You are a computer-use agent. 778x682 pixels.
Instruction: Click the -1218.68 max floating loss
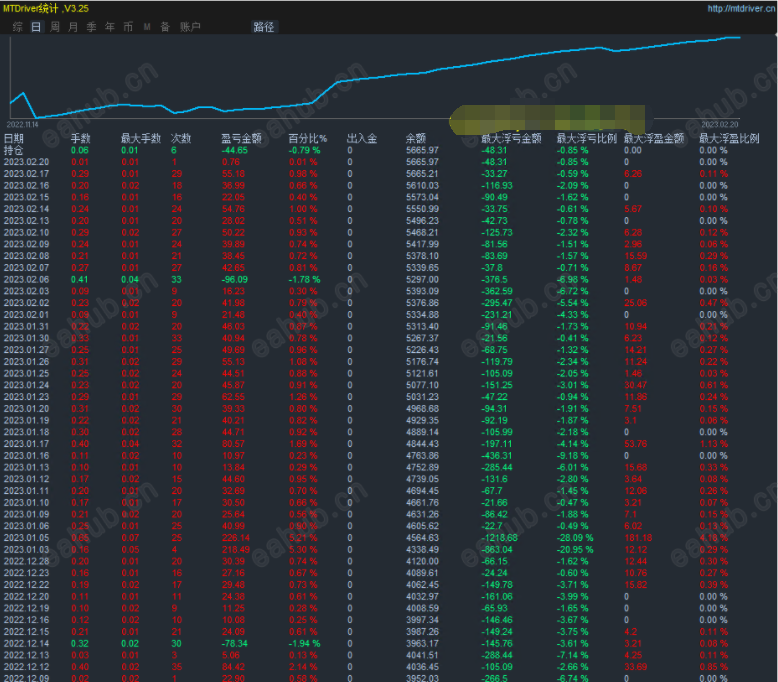(499, 538)
